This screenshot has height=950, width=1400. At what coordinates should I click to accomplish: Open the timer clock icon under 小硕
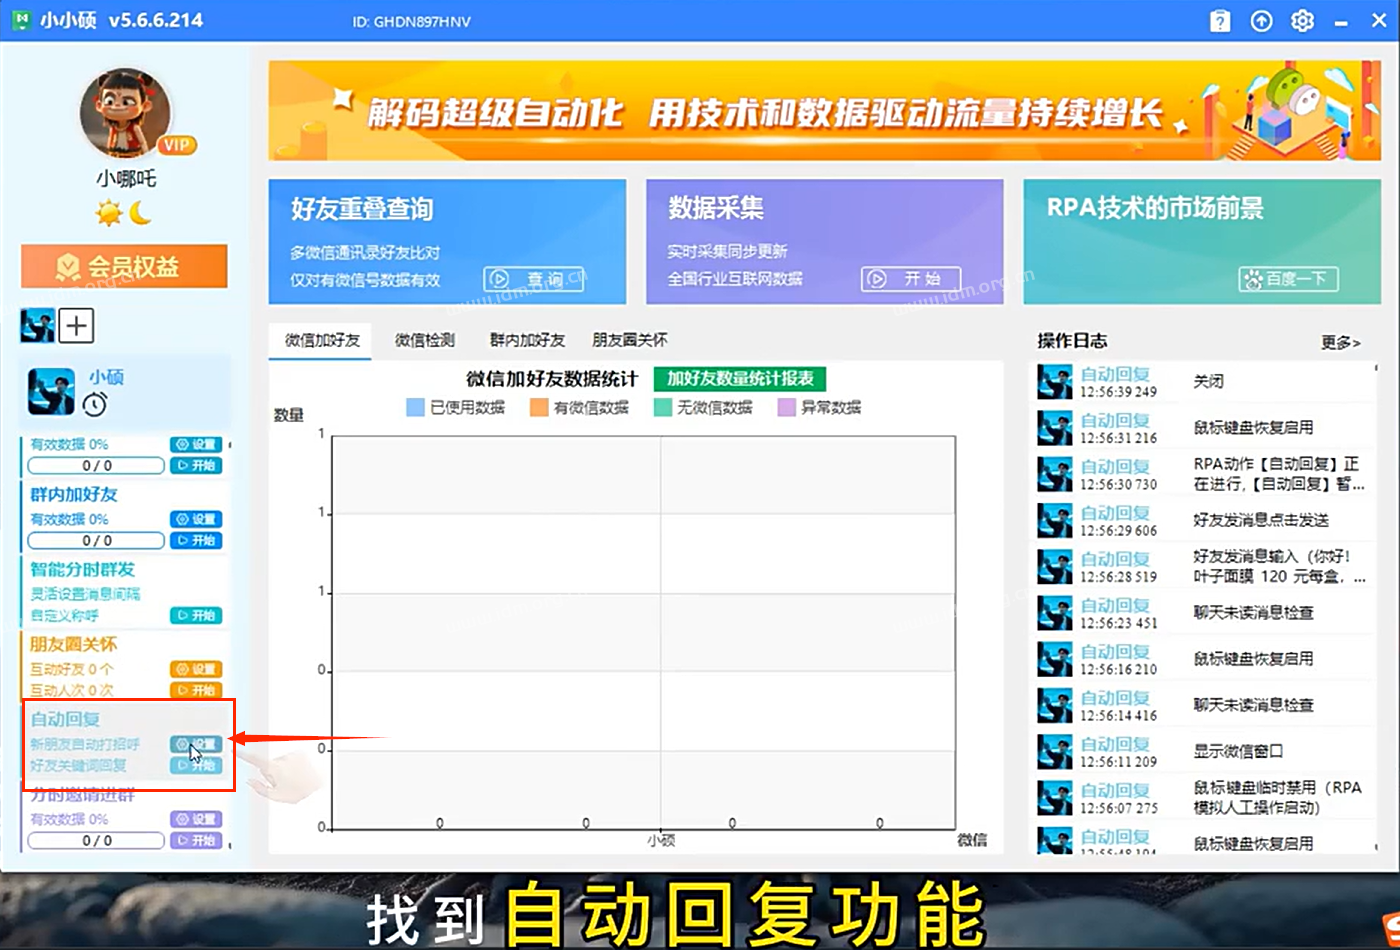pyautogui.click(x=95, y=404)
